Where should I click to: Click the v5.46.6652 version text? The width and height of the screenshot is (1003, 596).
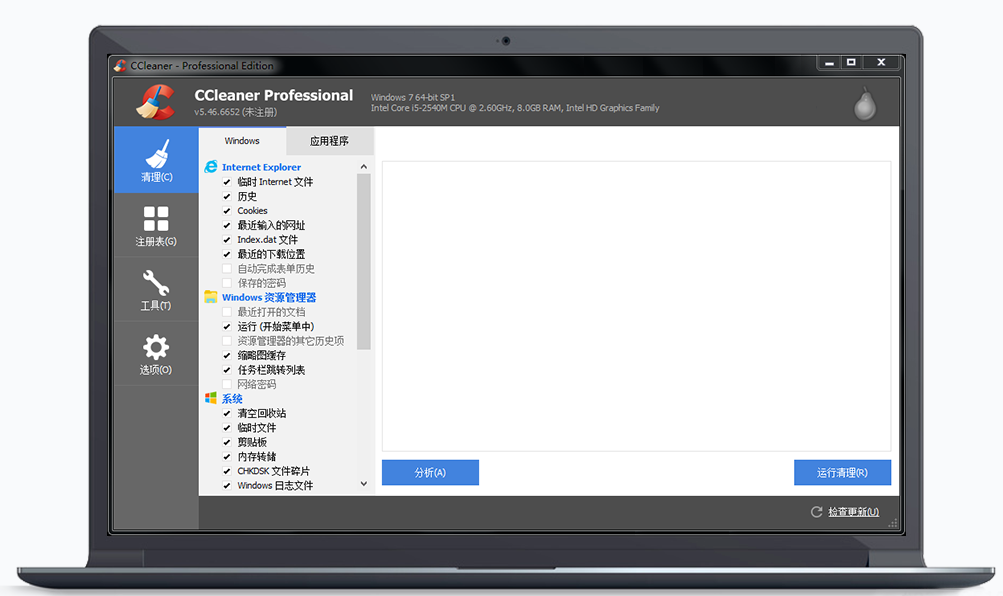(x=235, y=112)
